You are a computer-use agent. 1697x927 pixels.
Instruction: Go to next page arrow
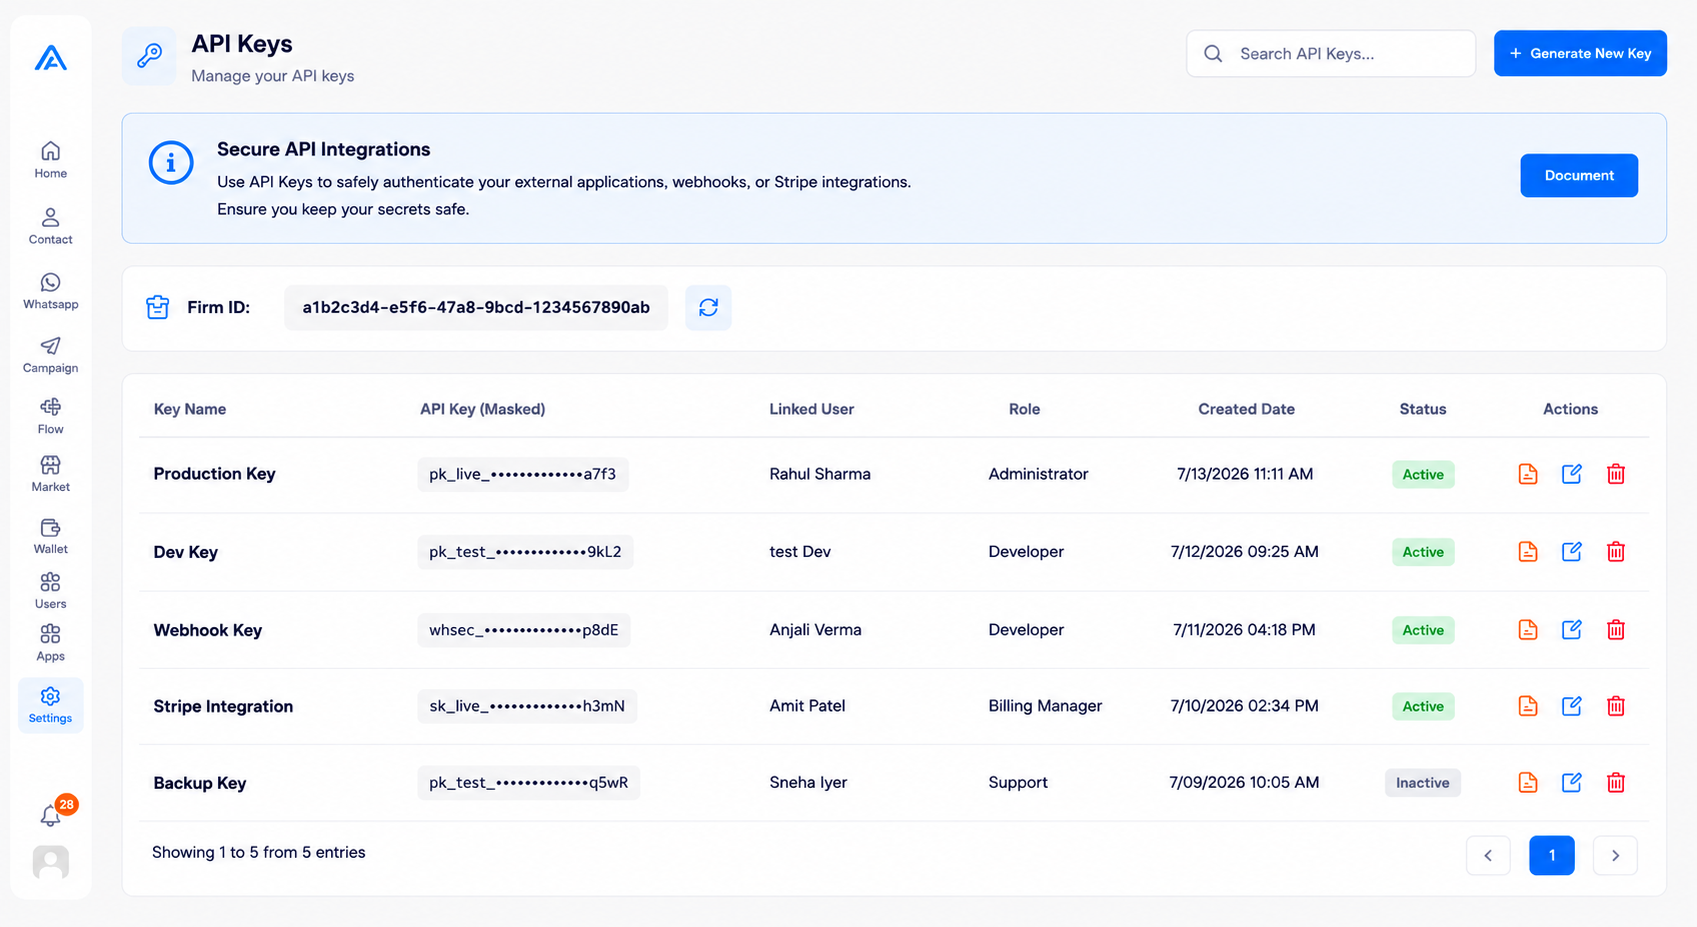click(1615, 855)
